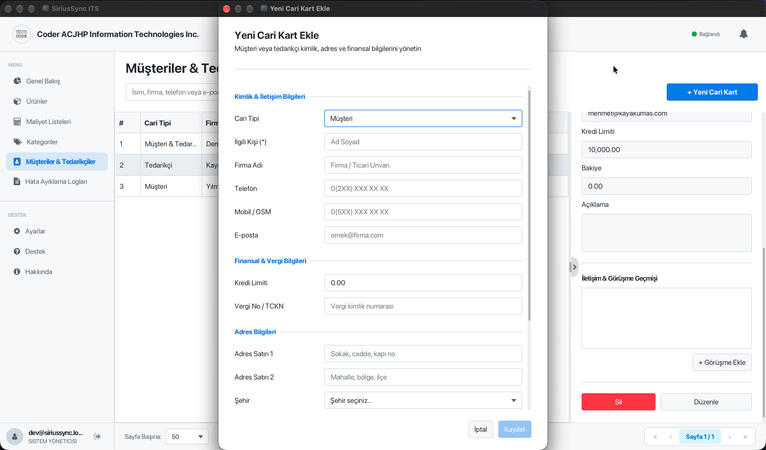Focus the Telefon input field

423,189
